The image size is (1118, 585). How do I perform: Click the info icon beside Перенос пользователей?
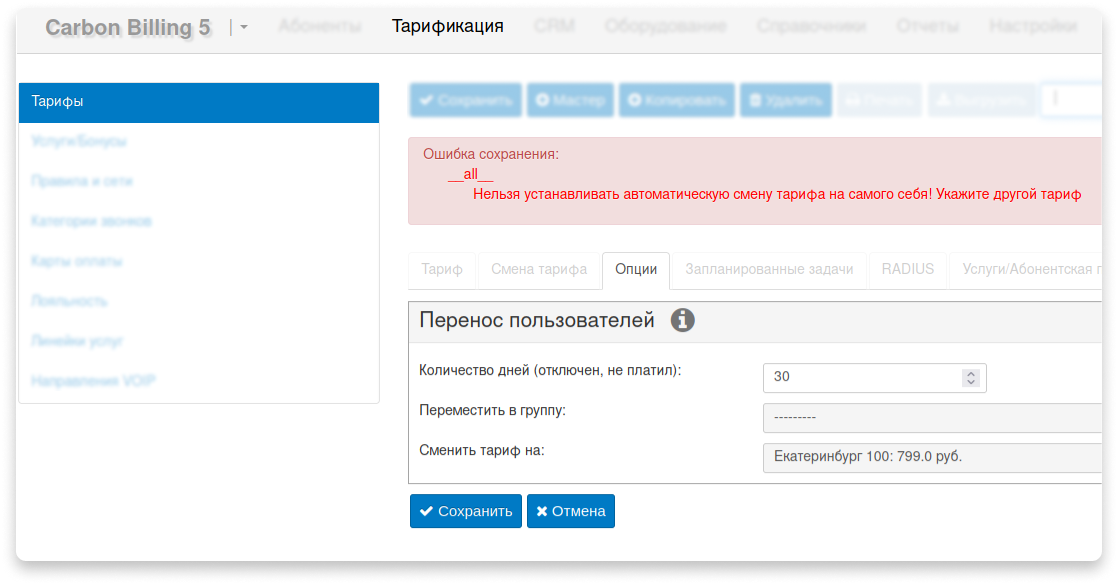click(x=682, y=320)
